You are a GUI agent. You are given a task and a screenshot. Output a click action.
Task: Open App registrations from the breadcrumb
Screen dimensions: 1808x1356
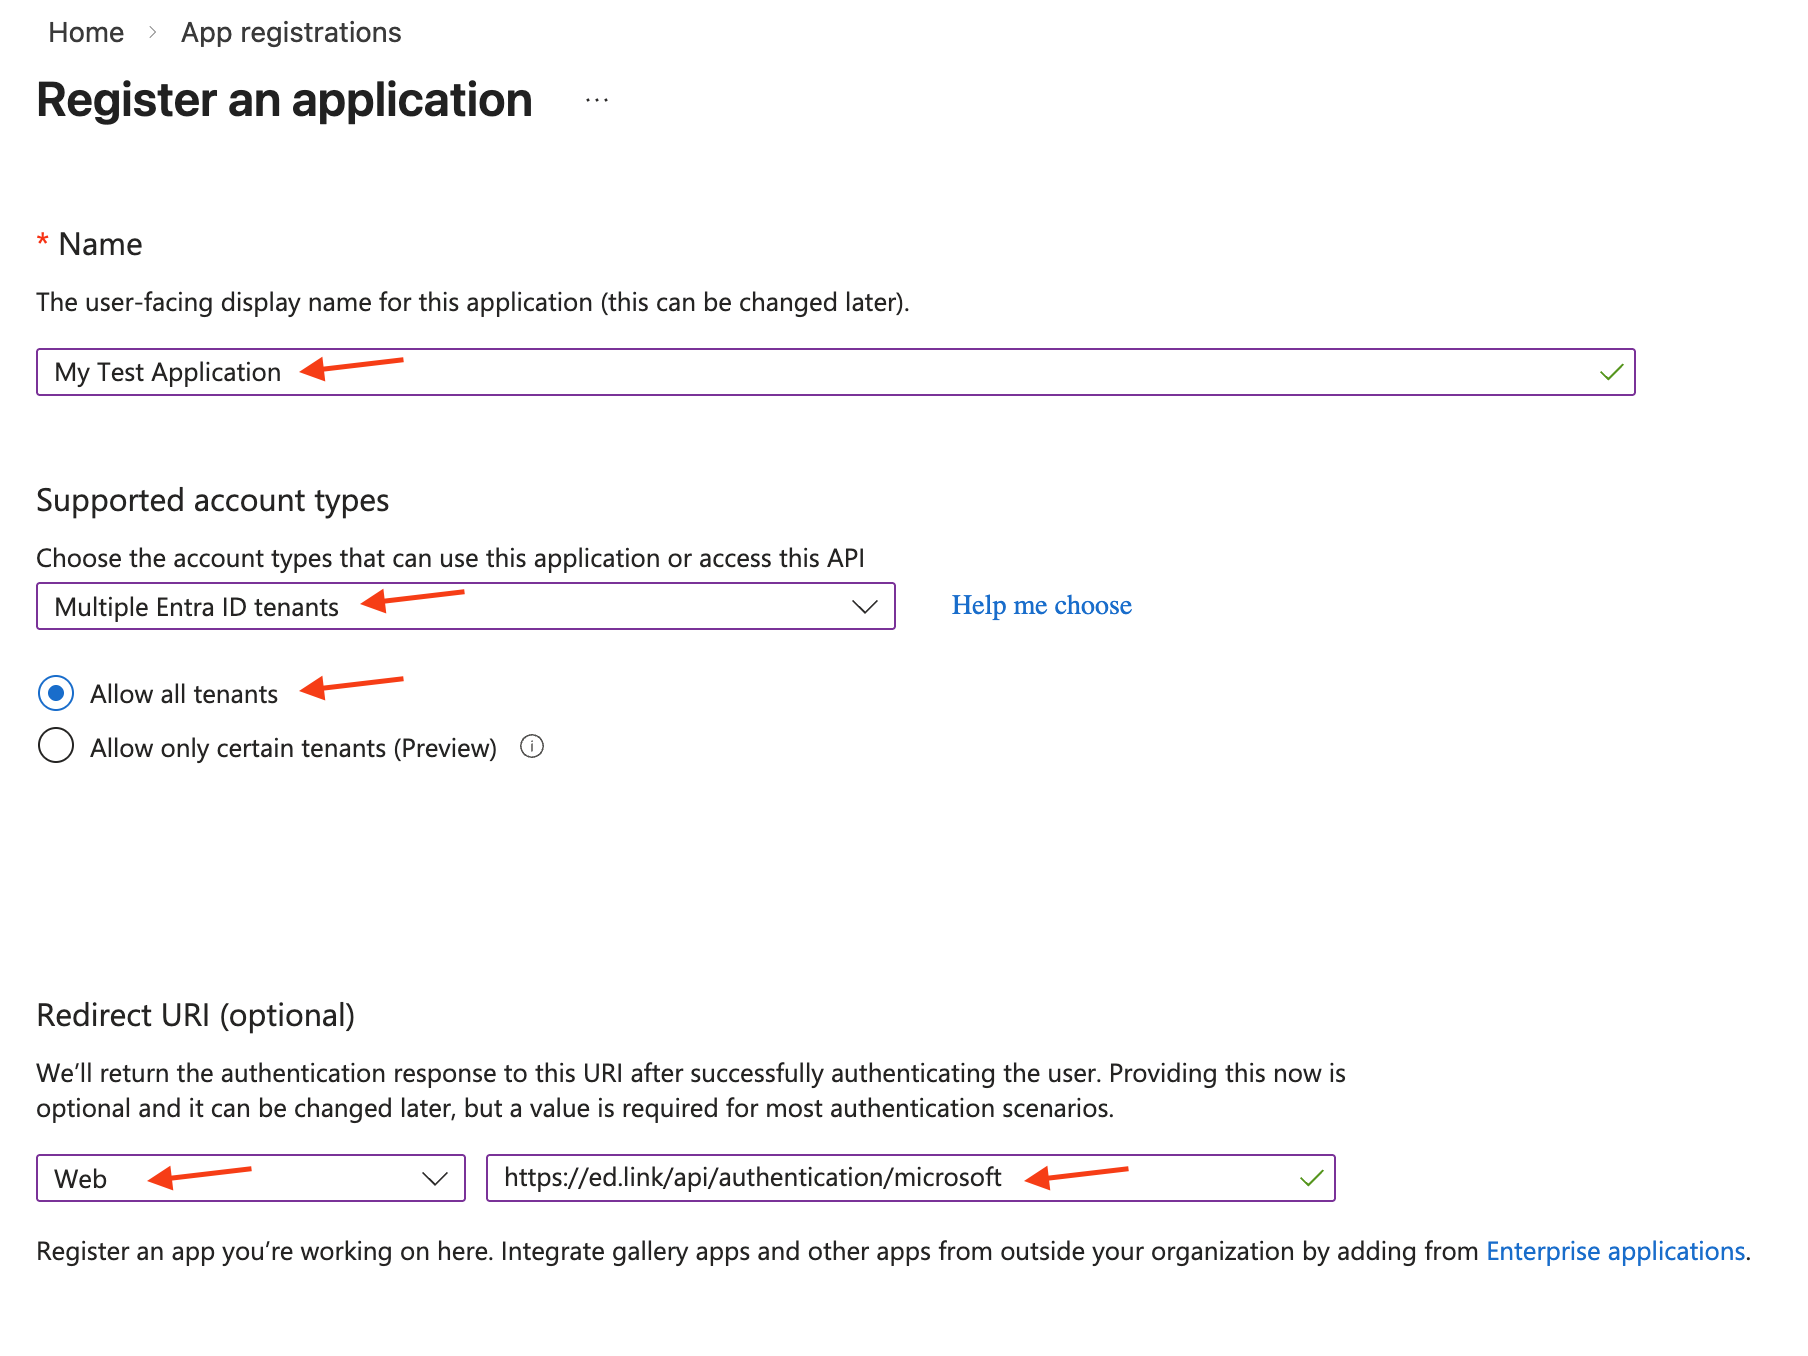[x=290, y=31]
